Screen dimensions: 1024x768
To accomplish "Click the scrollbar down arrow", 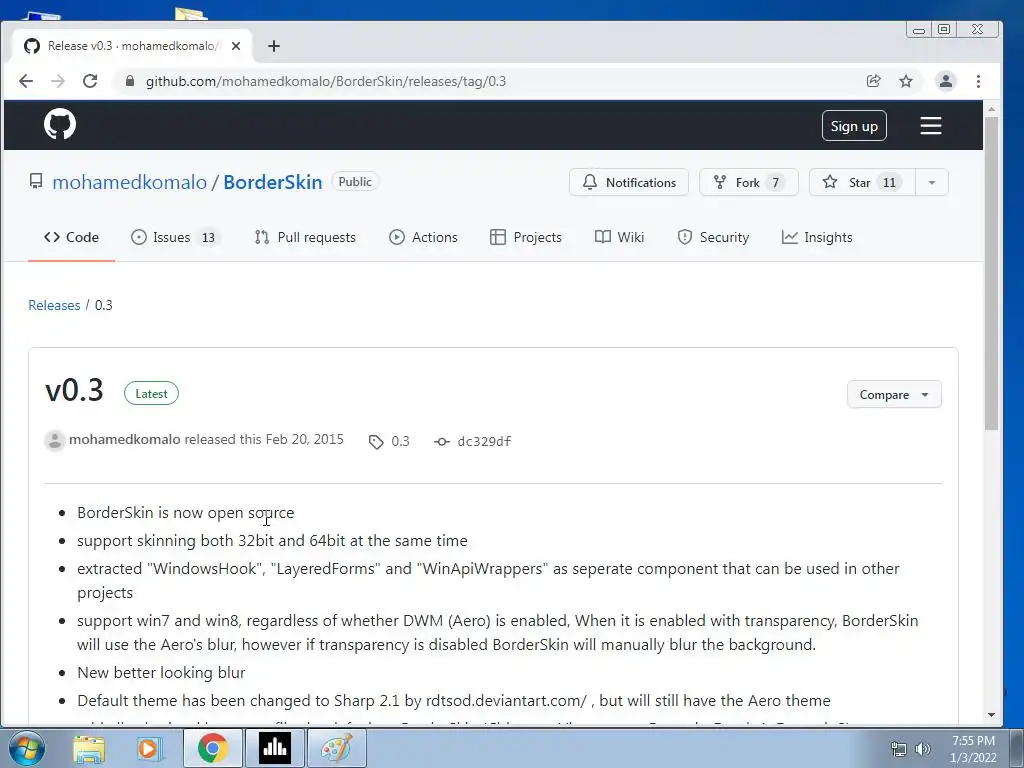I will point(991,714).
